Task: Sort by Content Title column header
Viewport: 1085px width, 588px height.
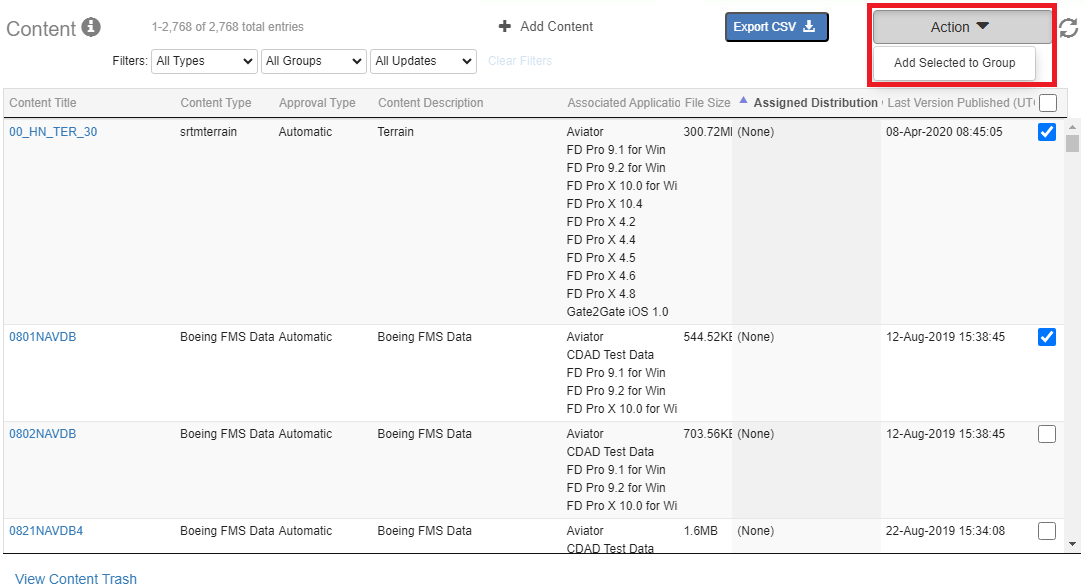Action: (x=43, y=103)
